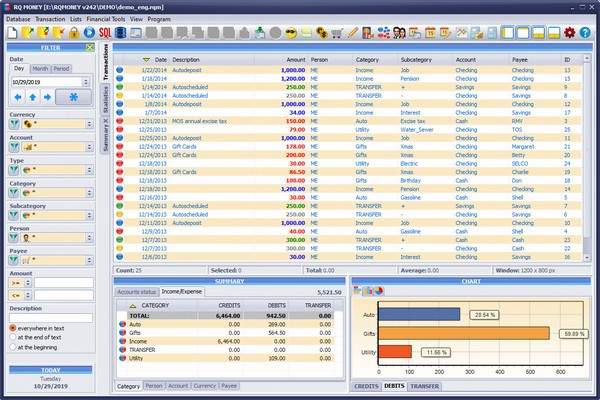Click the SQL icon in the toolbar
The image size is (600, 400).
pyautogui.click(x=104, y=32)
